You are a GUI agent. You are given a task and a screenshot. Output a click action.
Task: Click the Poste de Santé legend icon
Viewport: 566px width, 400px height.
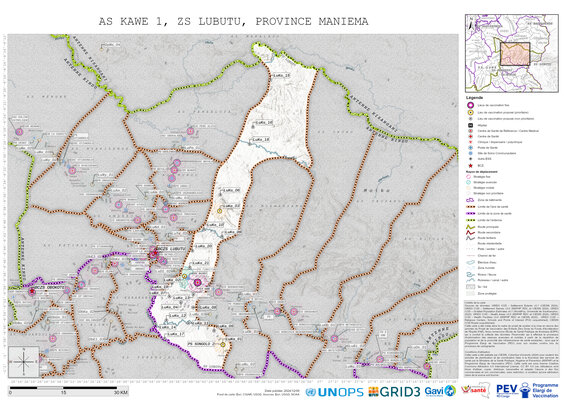(470, 148)
